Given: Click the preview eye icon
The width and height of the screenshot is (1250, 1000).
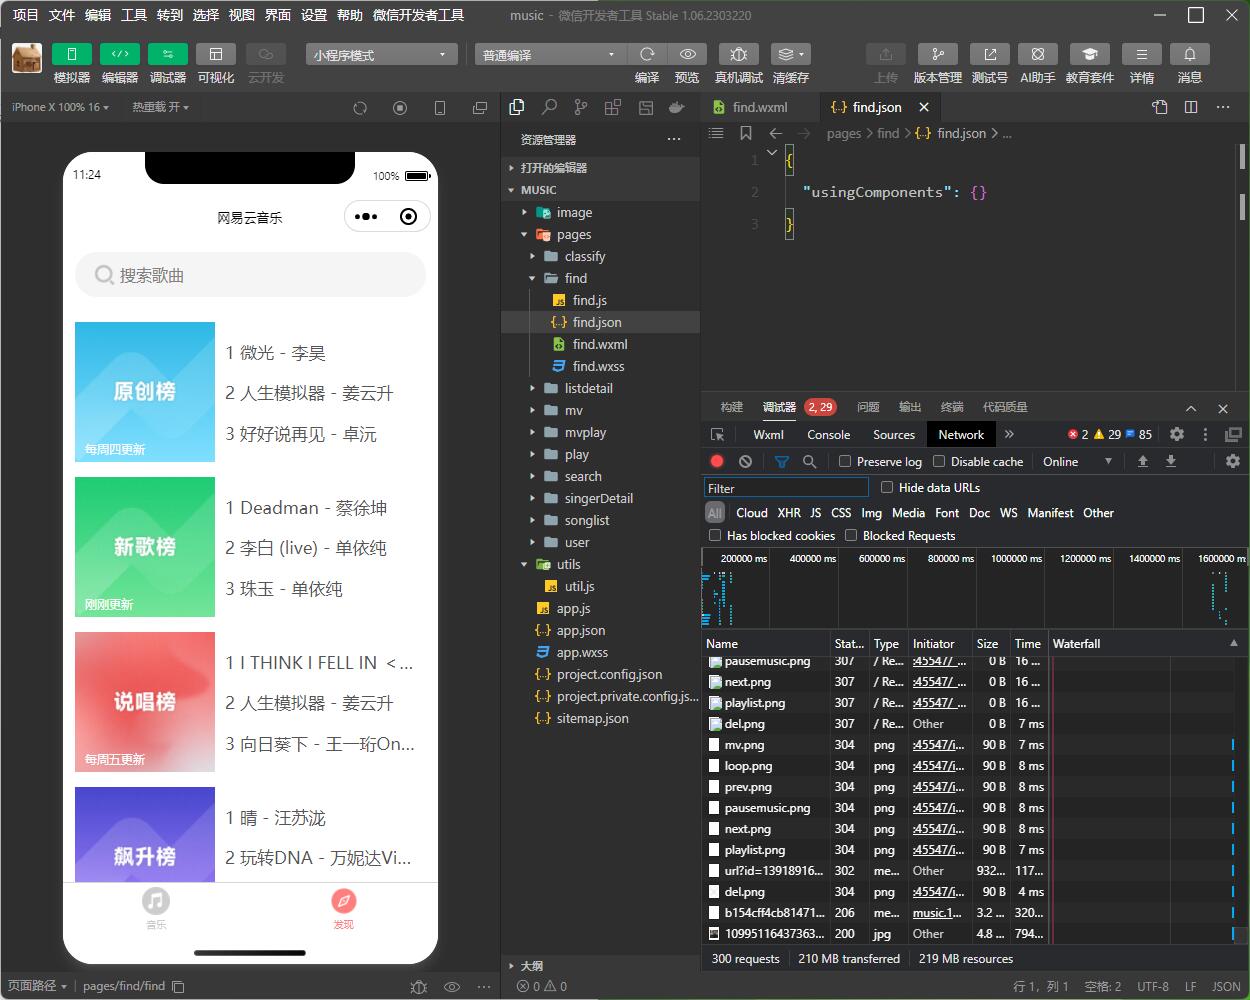Looking at the screenshot, I should point(687,54).
